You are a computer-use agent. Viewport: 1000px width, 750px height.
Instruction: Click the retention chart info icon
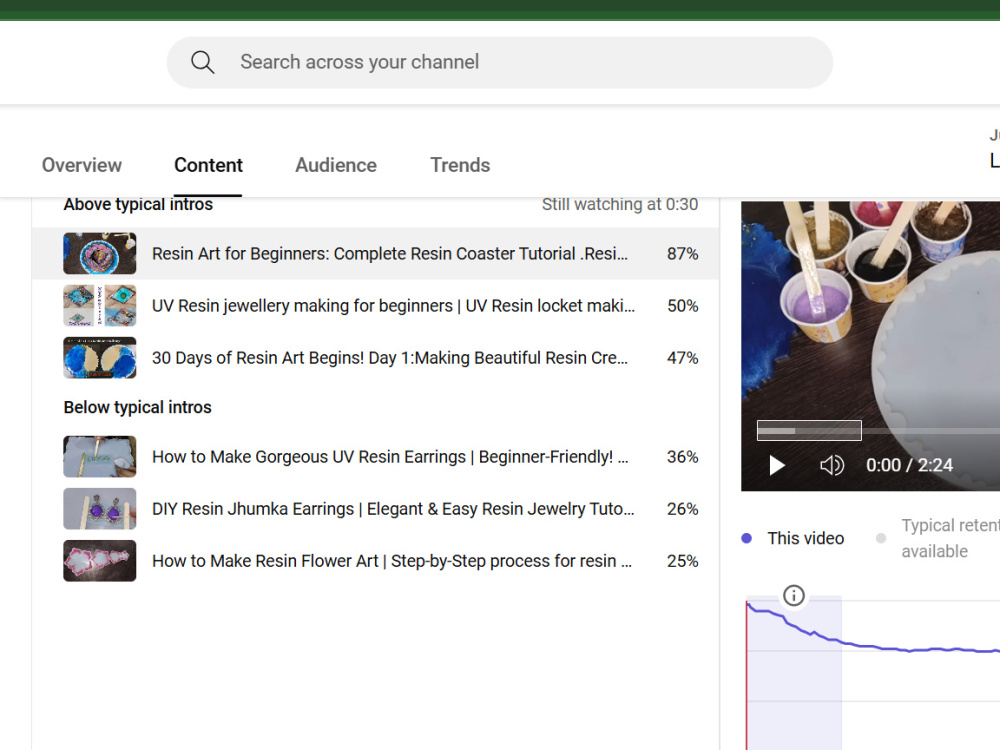[x=793, y=596]
